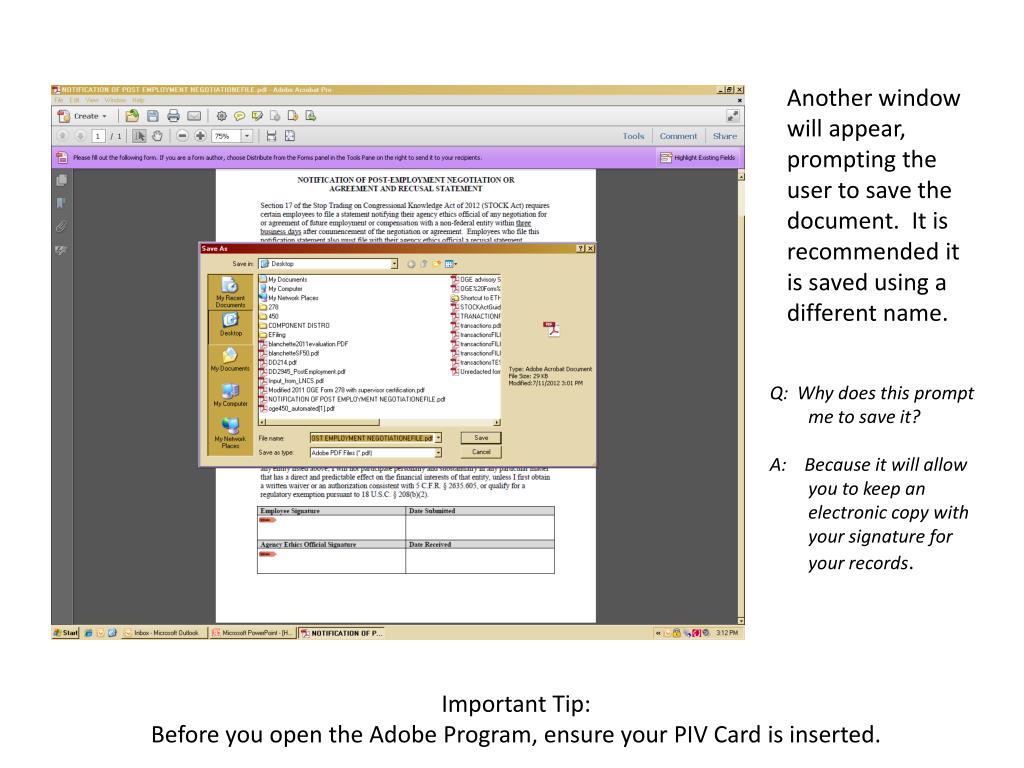Open Attachments paperclip panel in left sidebar
The image size is (1024, 768).
tap(61, 227)
